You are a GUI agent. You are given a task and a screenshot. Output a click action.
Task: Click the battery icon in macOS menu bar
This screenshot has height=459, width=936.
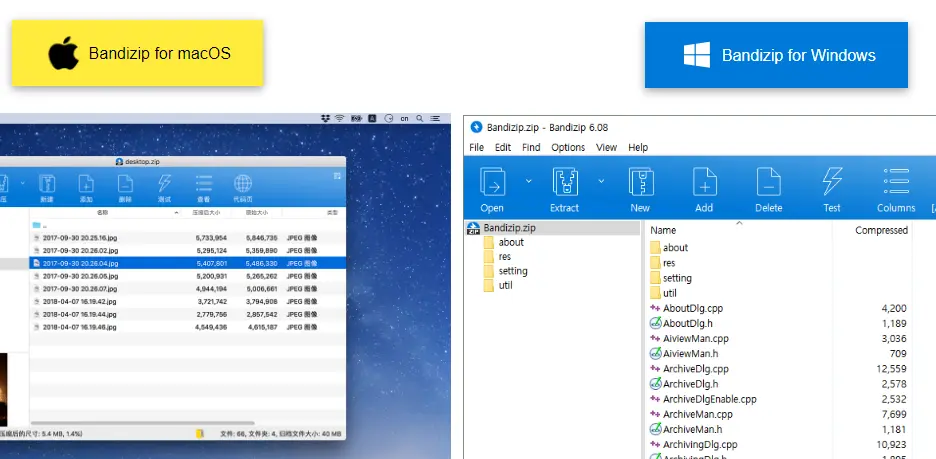[x=356, y=118]
